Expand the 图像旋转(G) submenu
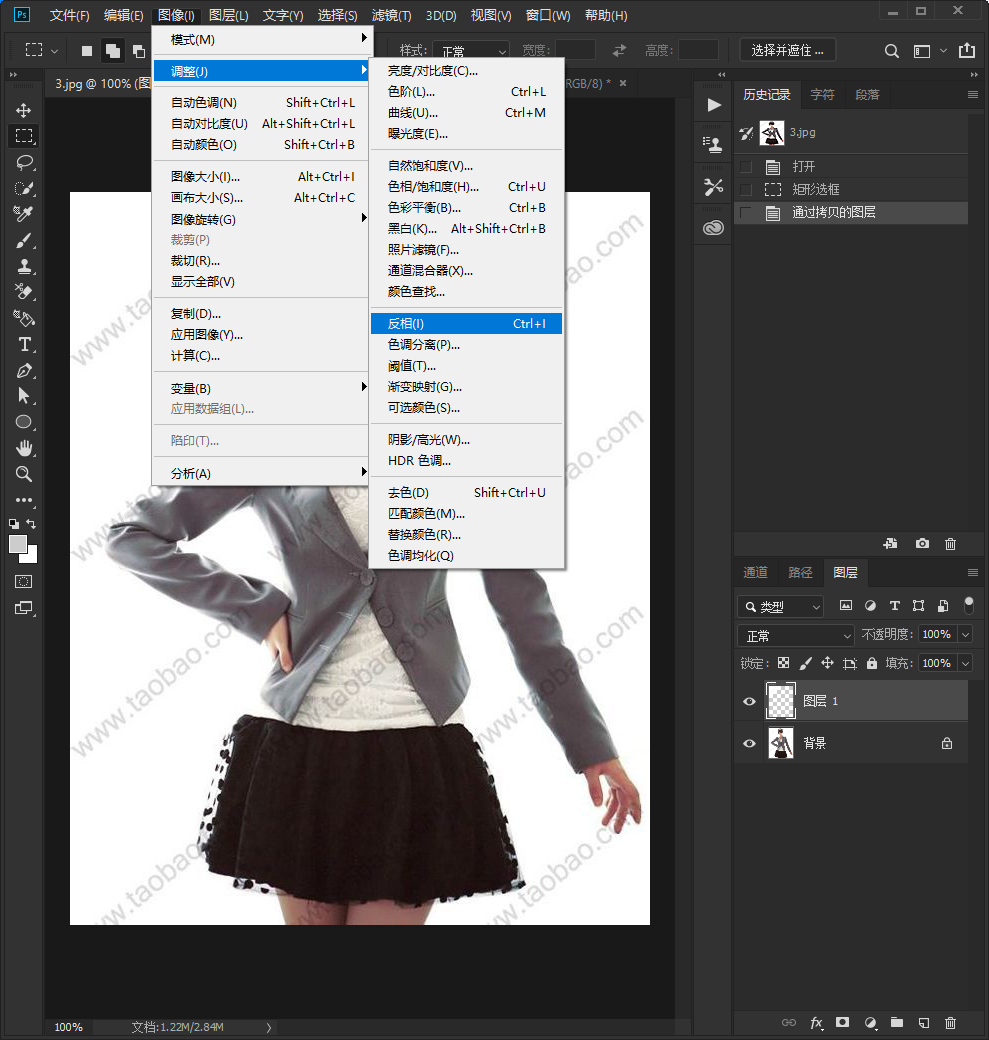This screenshot has width=989, height=1040. pos(263,219)
